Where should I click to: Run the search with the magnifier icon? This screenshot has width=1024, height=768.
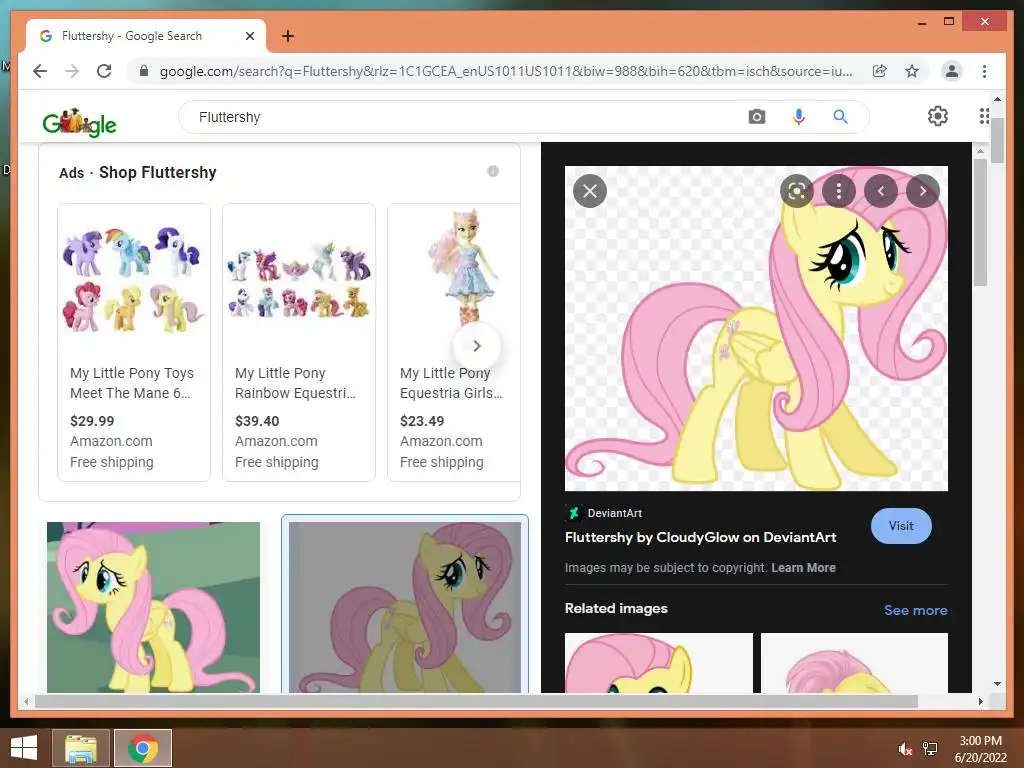pos(840,117)
